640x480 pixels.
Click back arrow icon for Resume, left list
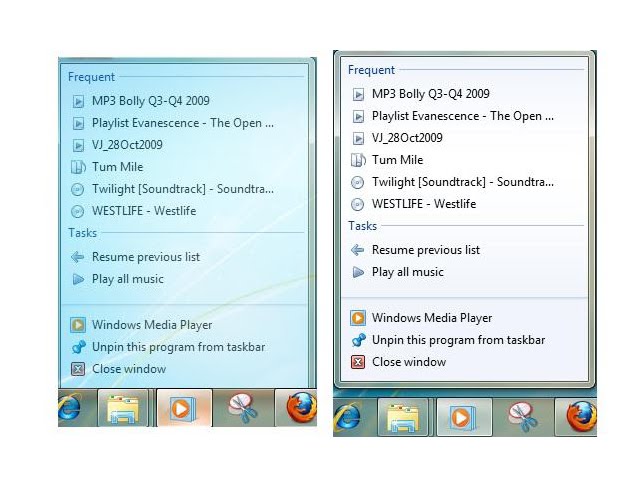pyautogui.click(x=78, y=257)
